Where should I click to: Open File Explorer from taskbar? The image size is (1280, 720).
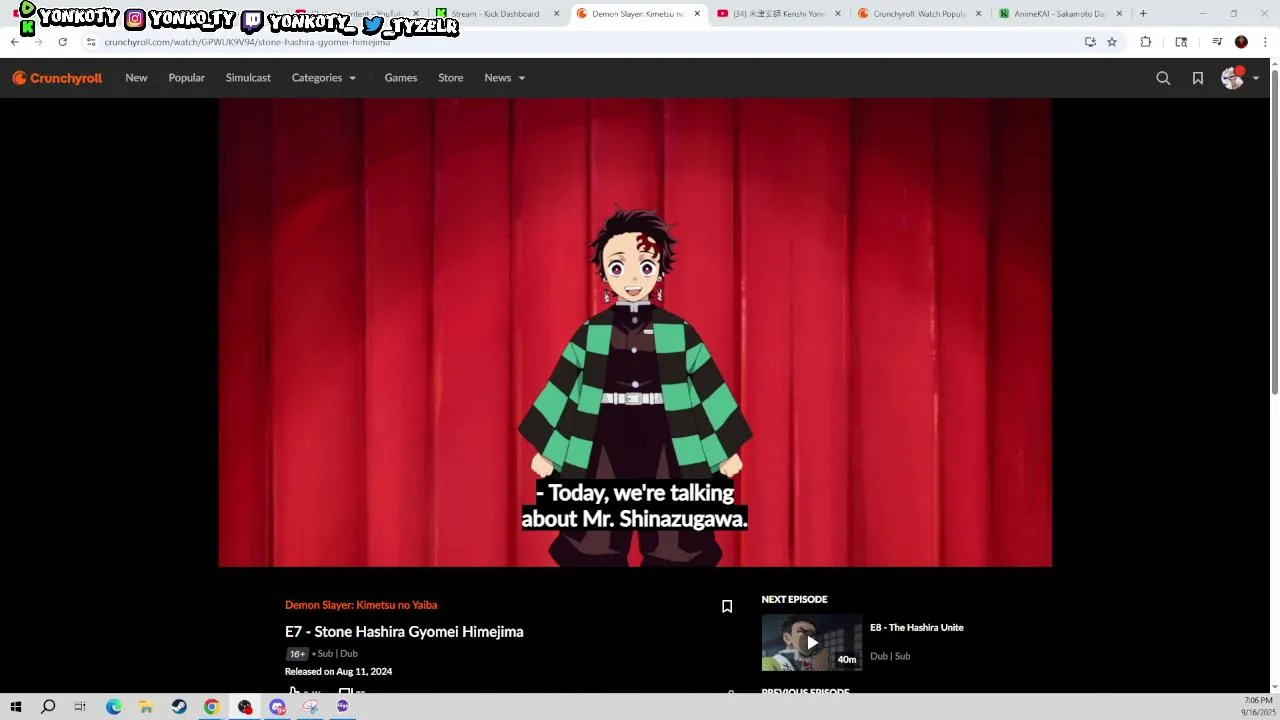pos(146,707)
